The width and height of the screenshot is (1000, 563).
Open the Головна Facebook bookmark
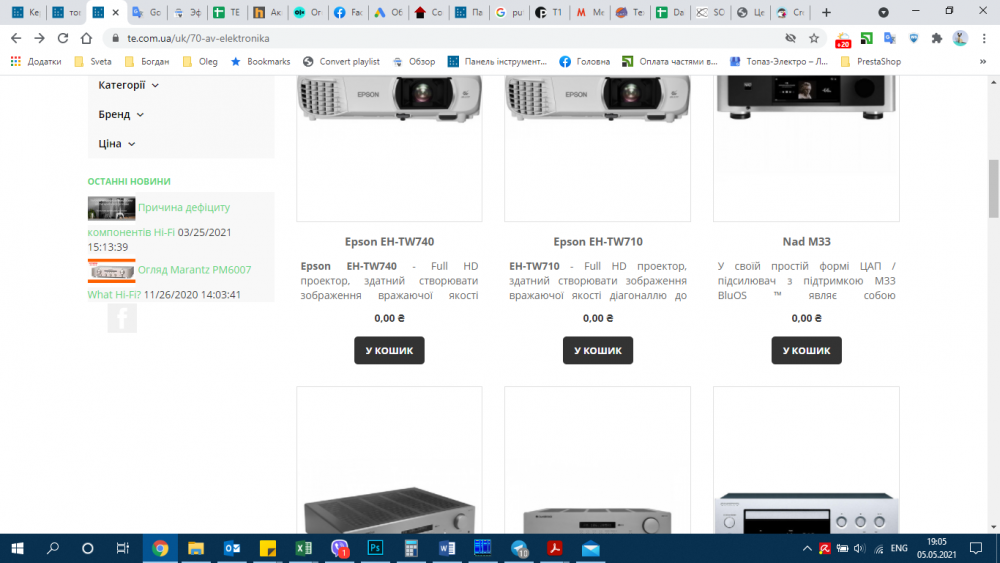point(585,62)
